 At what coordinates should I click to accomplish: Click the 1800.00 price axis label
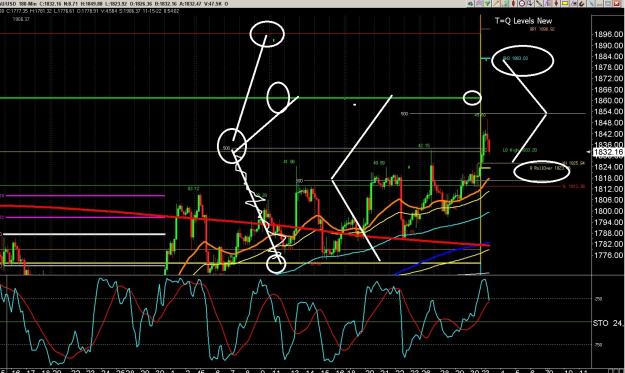tap(609, 211)
